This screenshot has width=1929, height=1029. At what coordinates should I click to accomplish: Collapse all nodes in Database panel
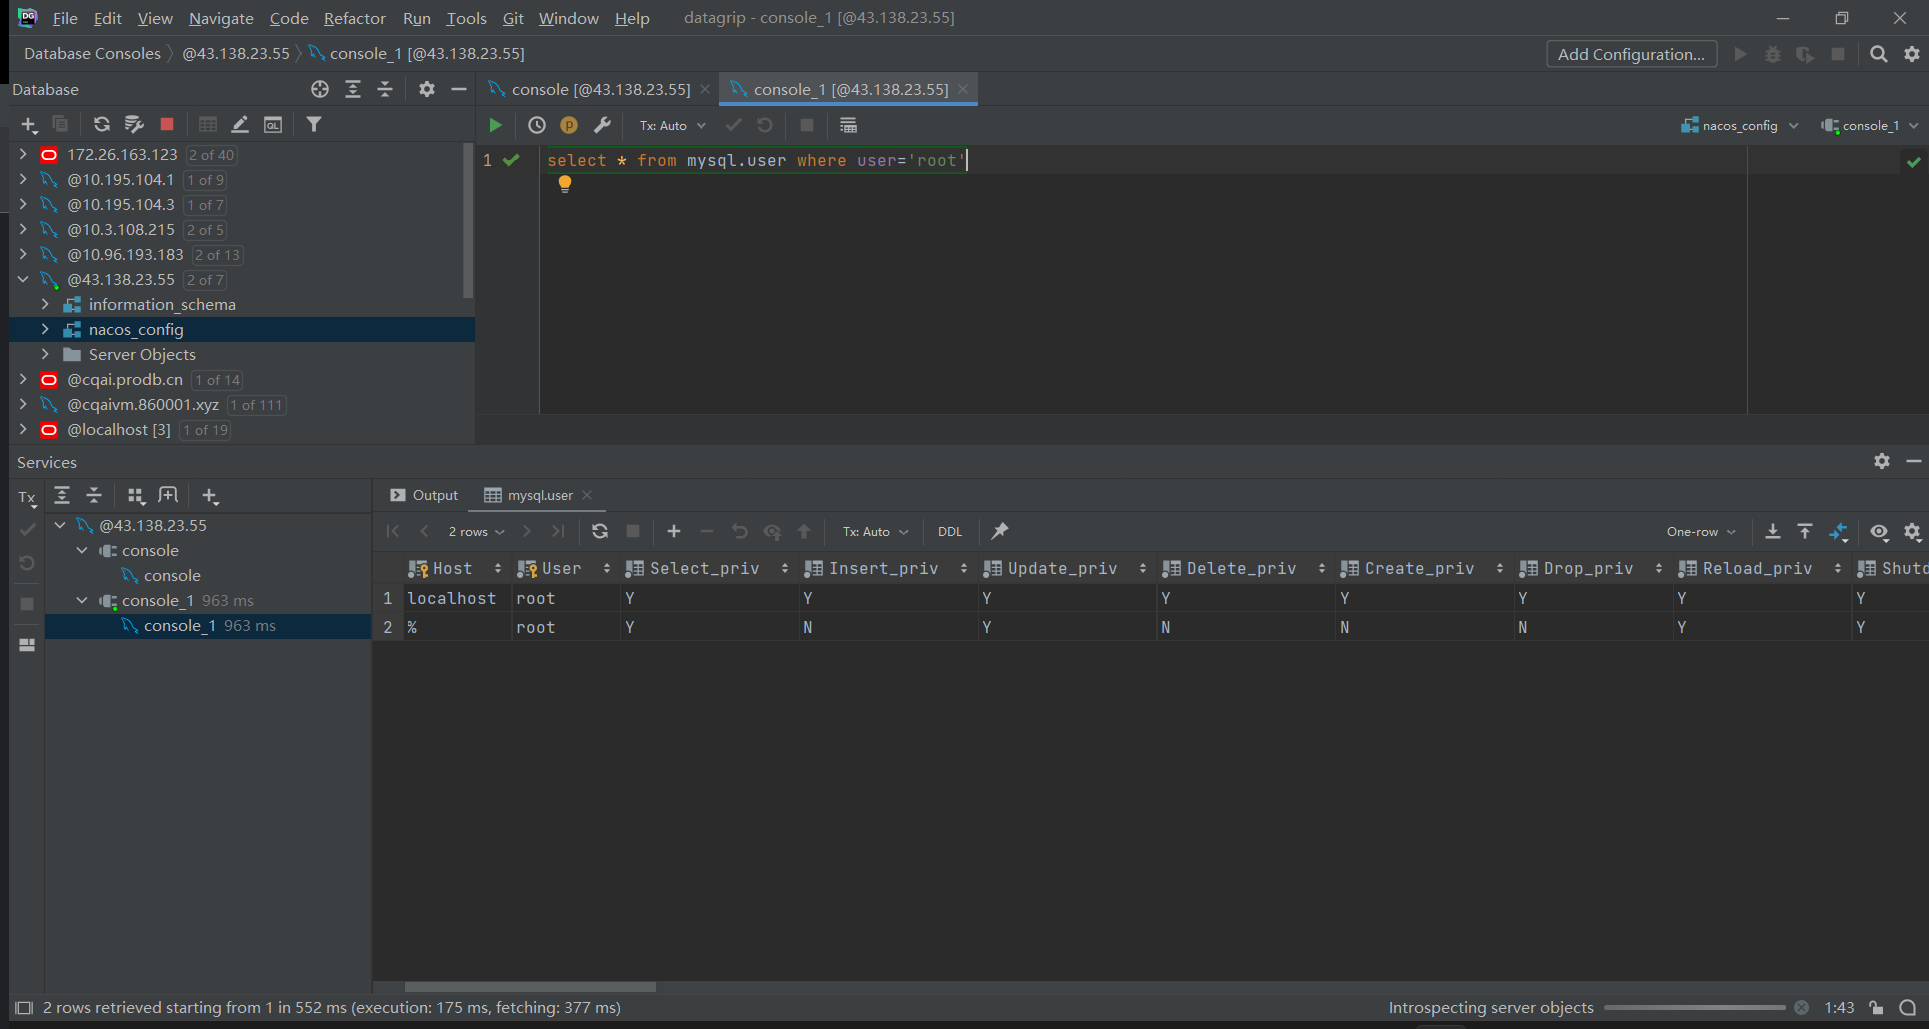pos(385,89)
